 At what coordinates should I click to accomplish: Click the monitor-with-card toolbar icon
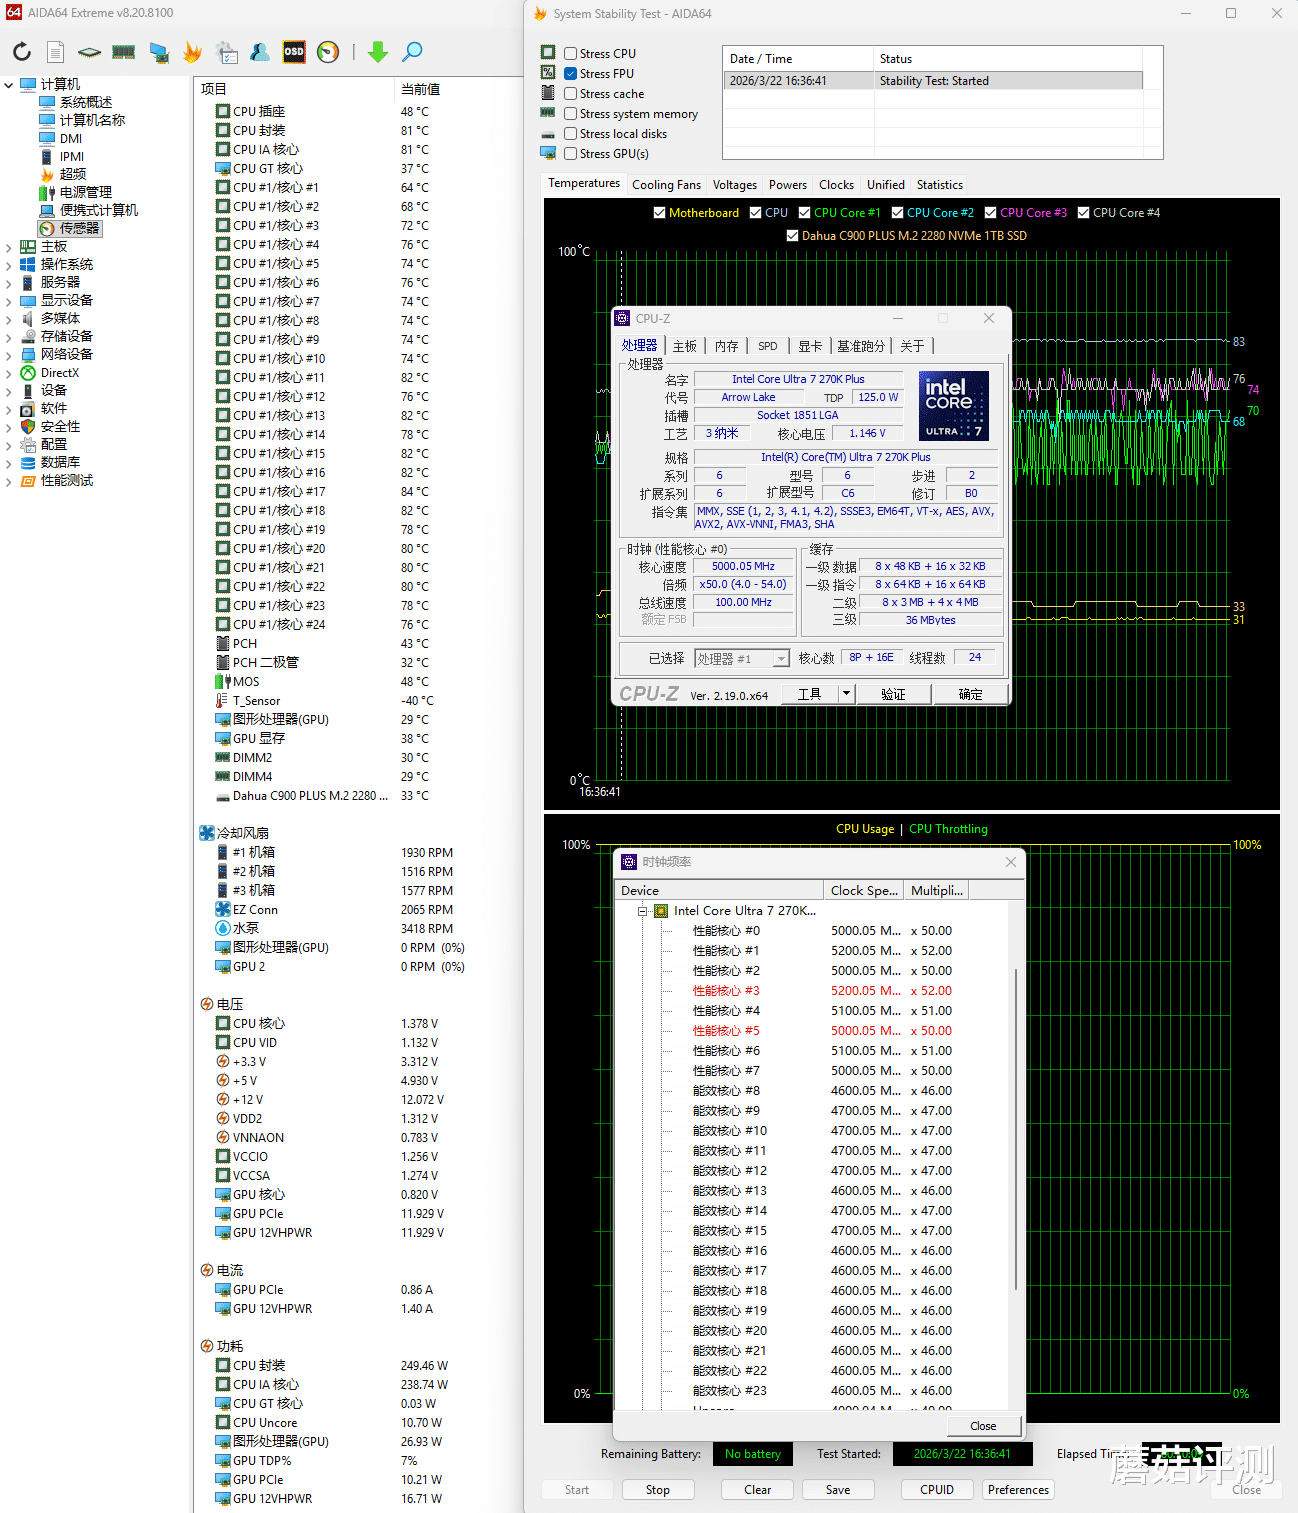(159, 52)
